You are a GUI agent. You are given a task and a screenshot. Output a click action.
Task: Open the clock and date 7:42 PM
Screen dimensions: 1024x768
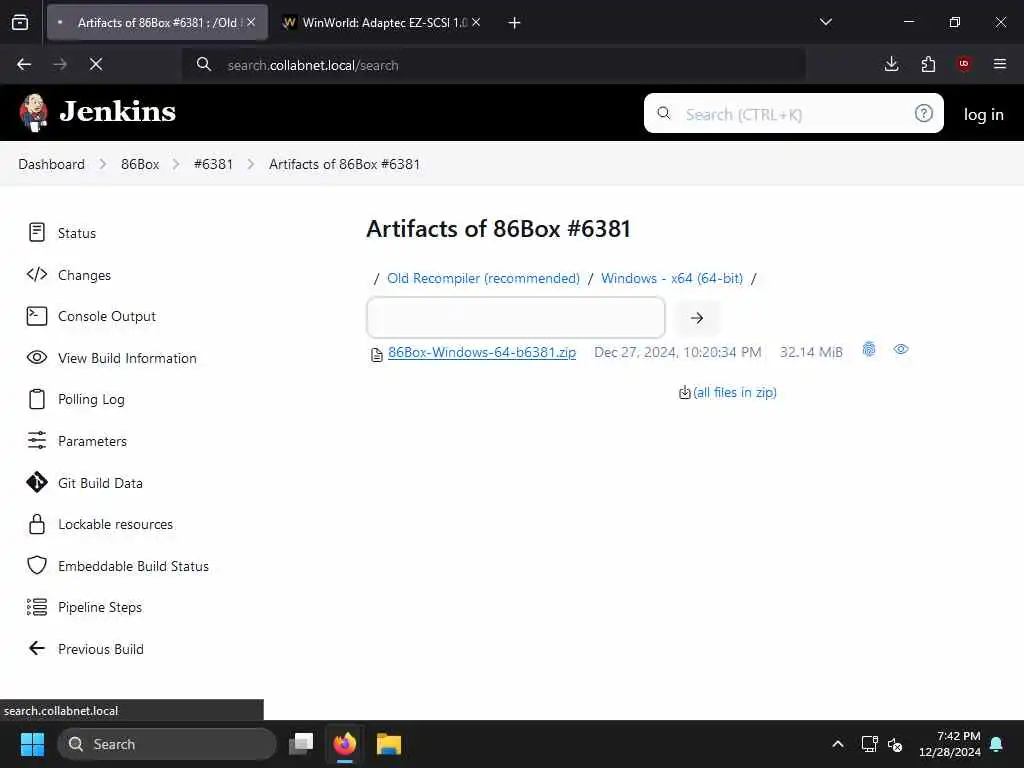coord(950,744)
